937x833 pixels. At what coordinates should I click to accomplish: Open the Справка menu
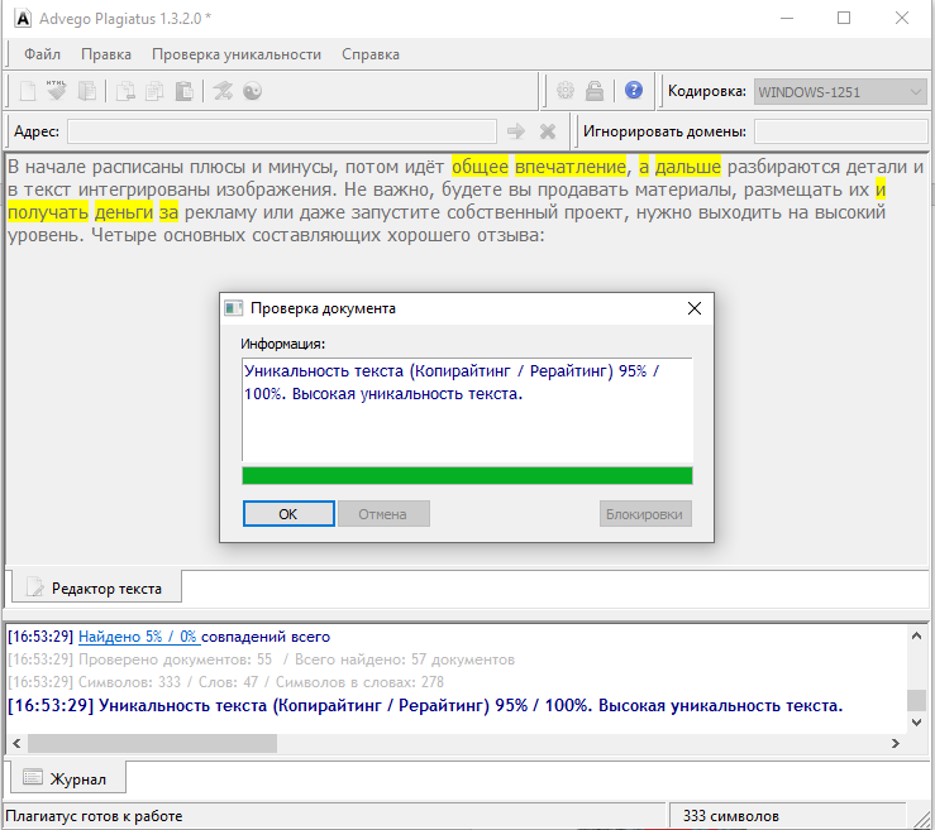click(370, 54)
